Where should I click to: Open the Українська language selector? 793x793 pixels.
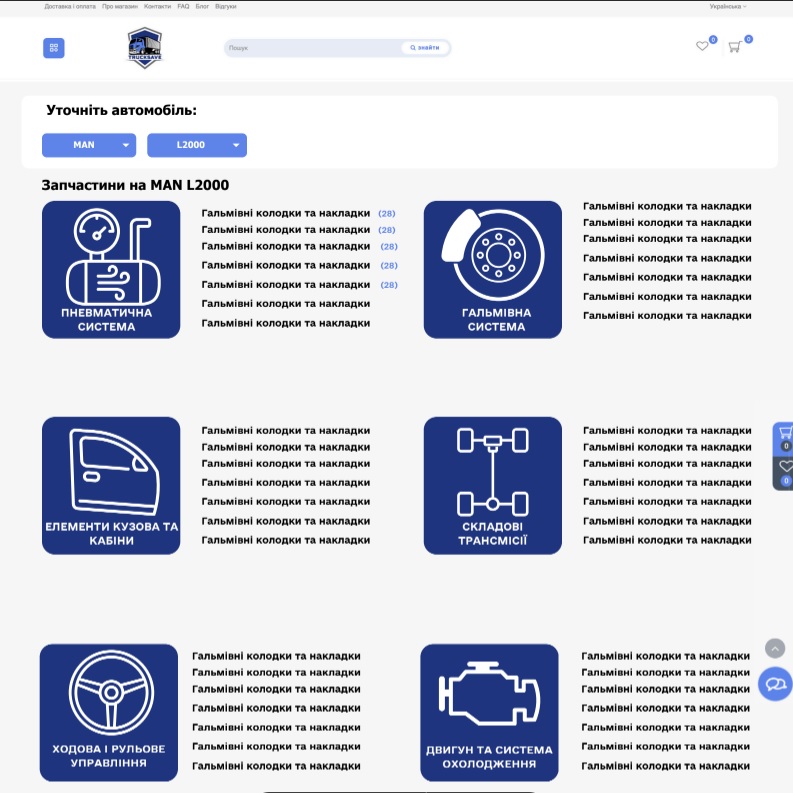[727, 6]
